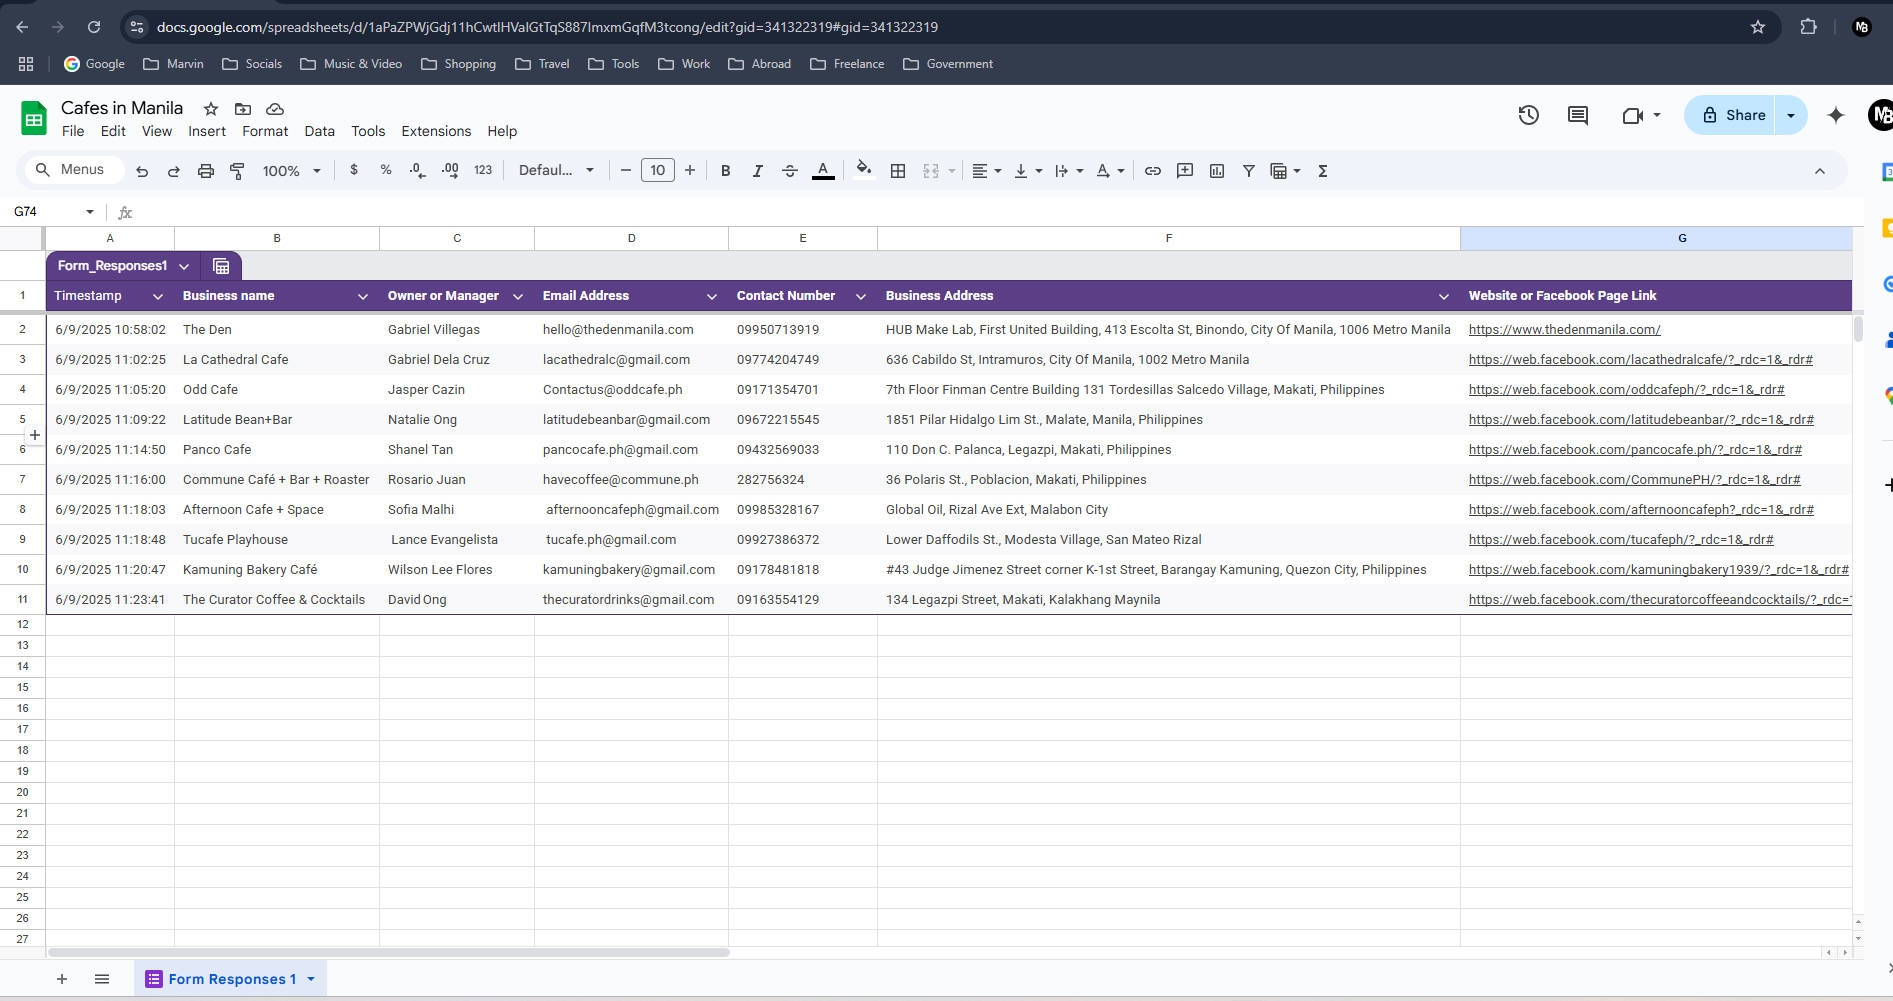The height and width of the screenshot is (1001, 1893).
Task: Click the Functions sigma icon
Action: coord(1322,171)
